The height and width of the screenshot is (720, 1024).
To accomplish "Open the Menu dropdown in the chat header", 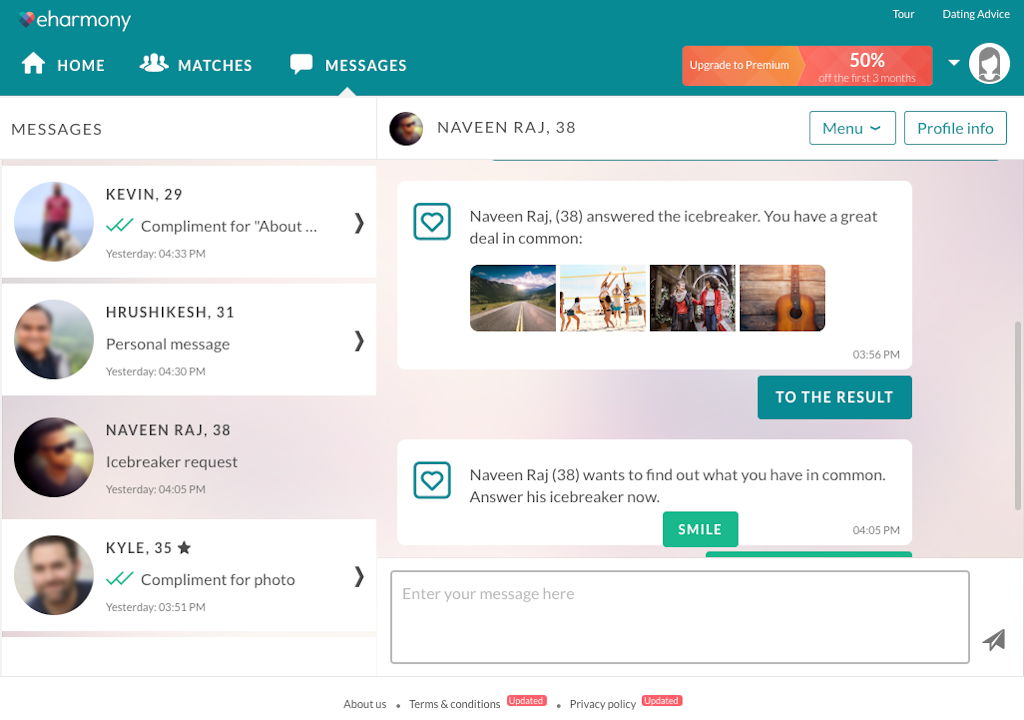I will click(x=852, y=128).
